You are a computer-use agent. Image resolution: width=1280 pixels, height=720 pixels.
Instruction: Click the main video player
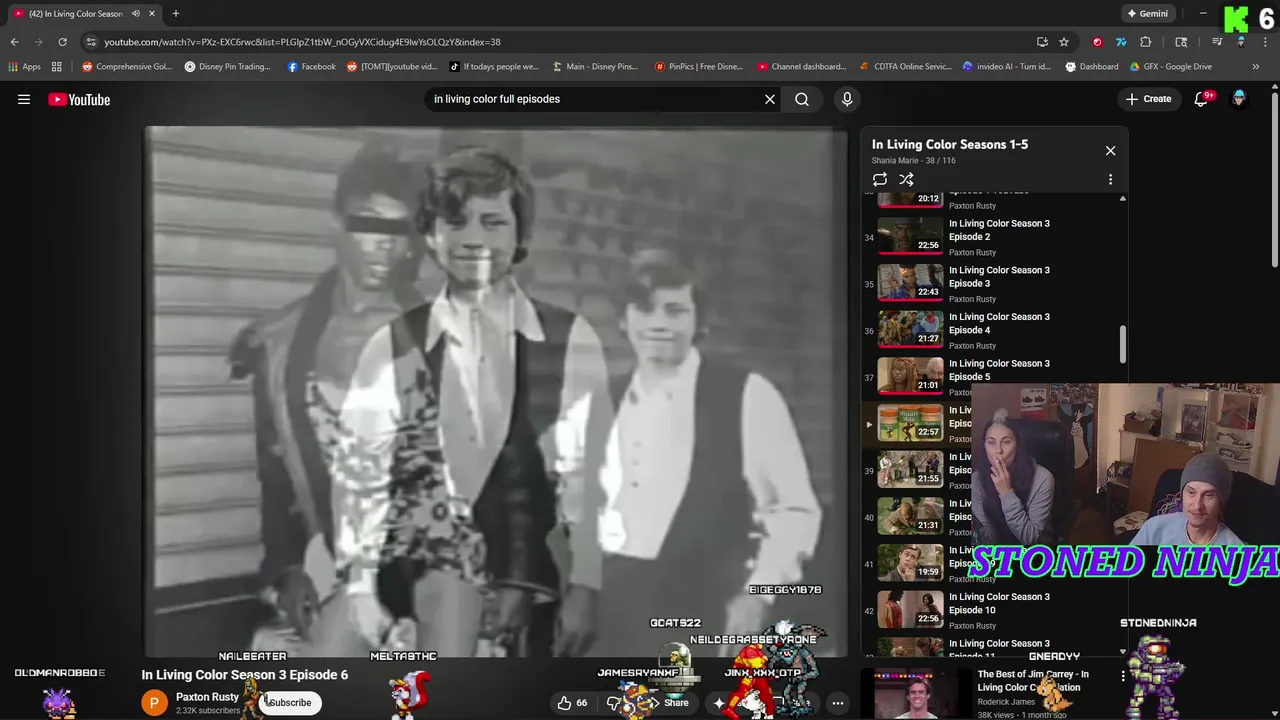496,392
